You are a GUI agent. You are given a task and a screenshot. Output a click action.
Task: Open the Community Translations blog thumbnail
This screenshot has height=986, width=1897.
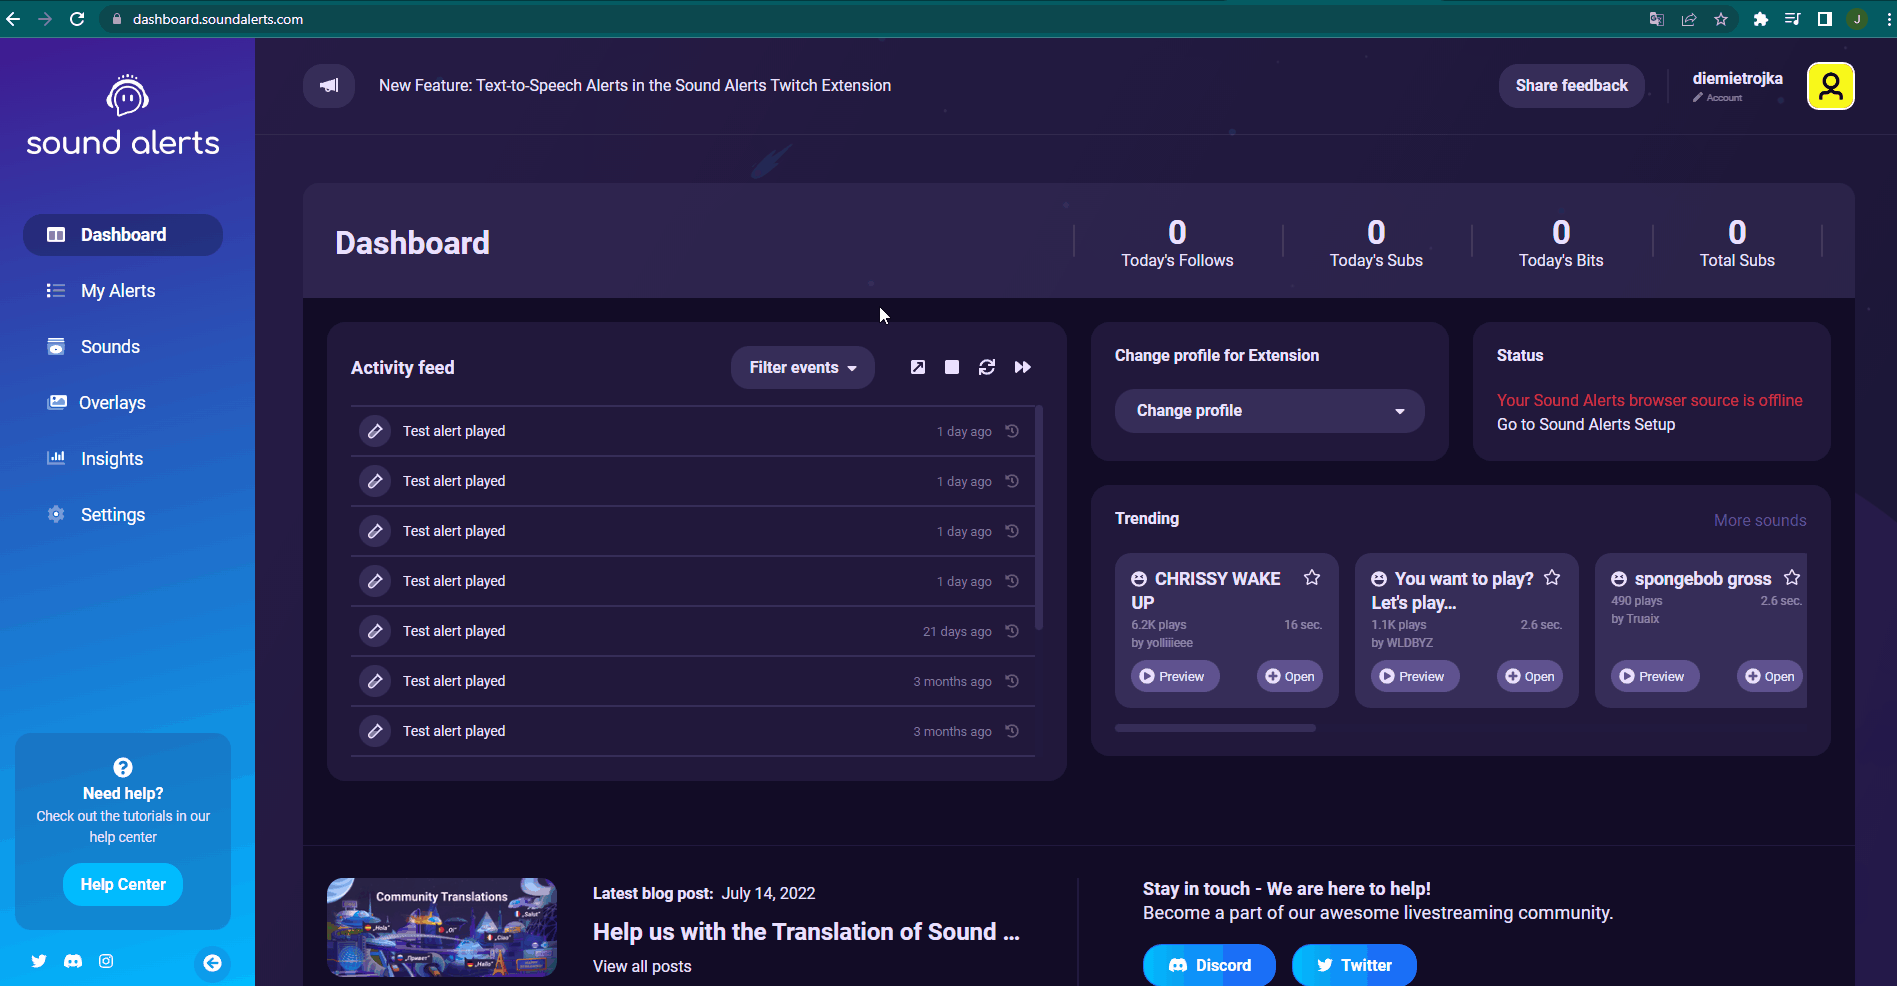[x=442, y=927]
